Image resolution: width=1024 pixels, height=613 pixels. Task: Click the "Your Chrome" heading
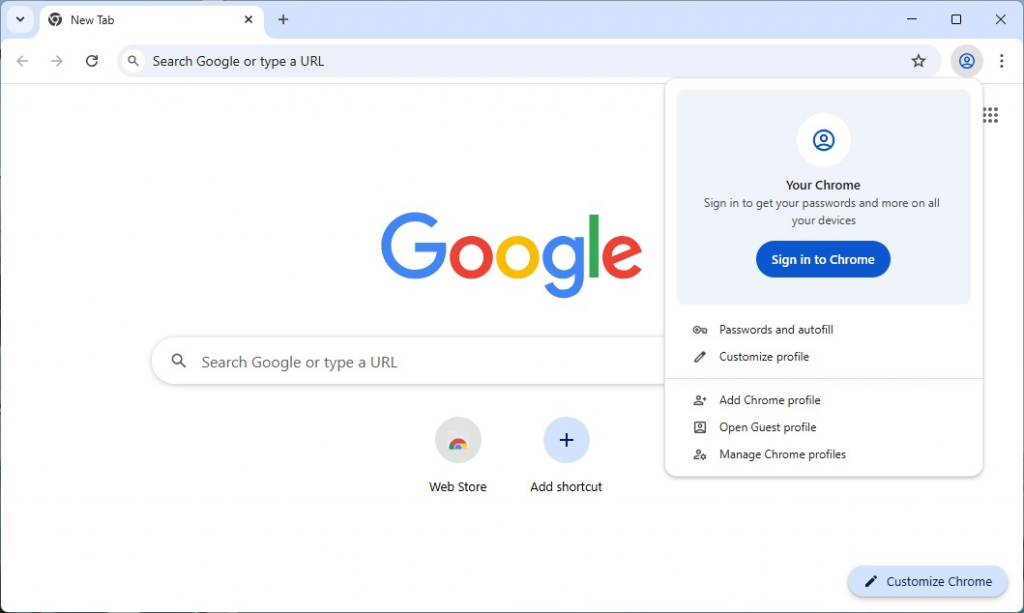[823, 185]
